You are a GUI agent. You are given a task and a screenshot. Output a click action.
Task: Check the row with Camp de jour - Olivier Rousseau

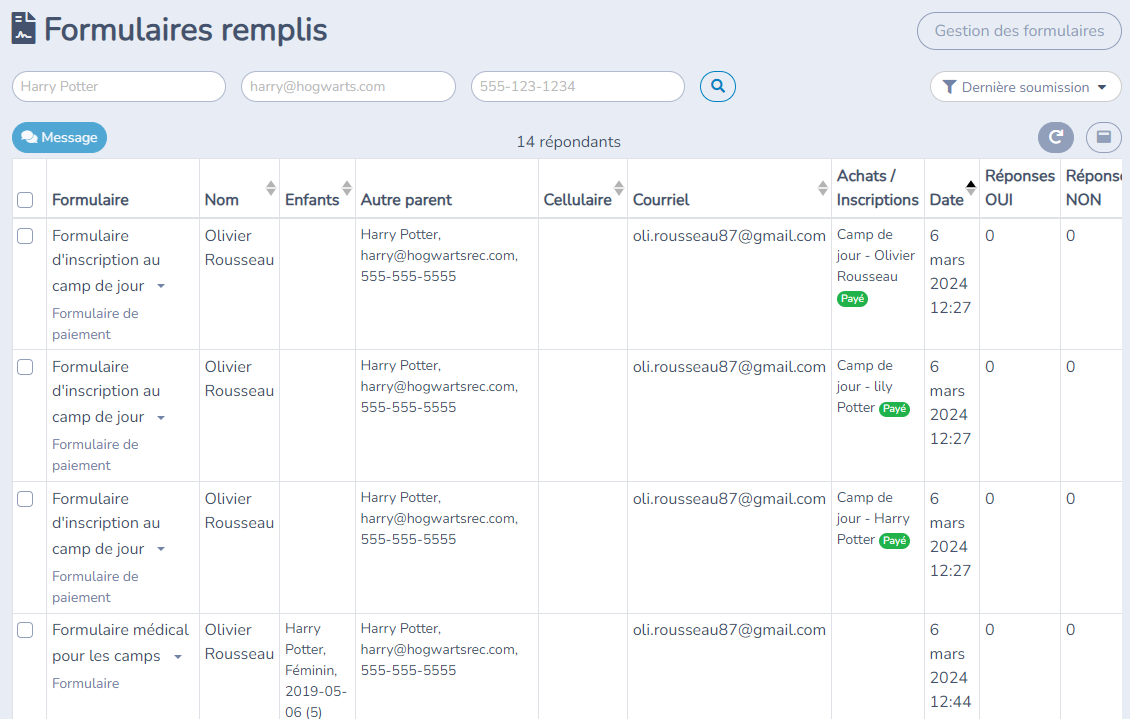point(25,236)
